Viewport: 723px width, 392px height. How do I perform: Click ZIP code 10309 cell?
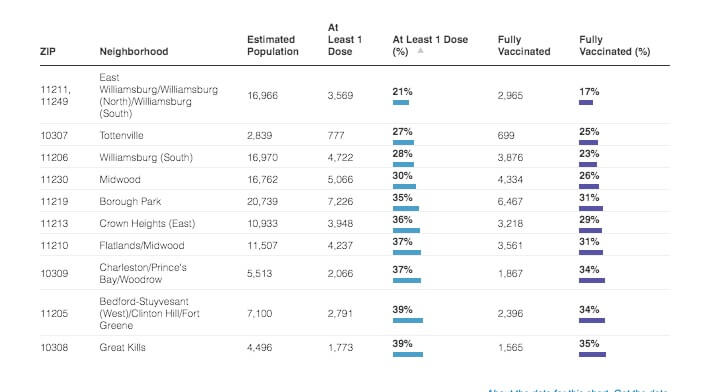pos(54,273)
